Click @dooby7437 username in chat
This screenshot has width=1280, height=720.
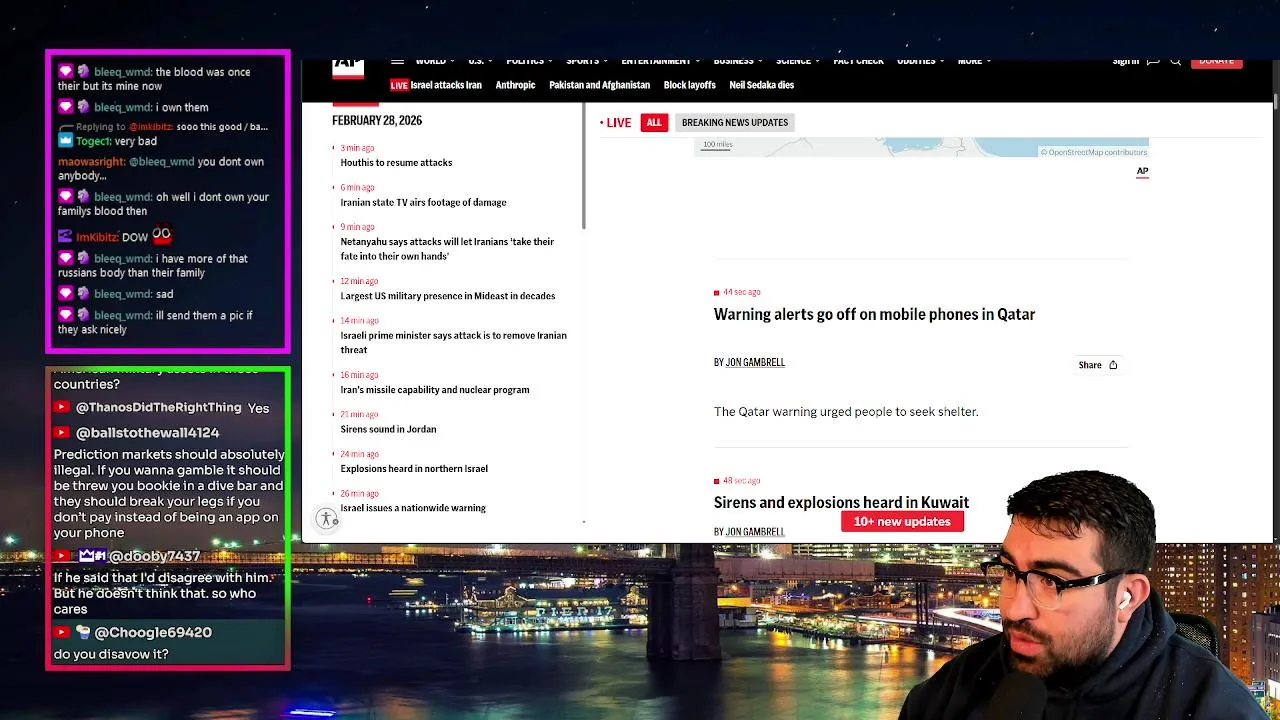coord(154,556)
